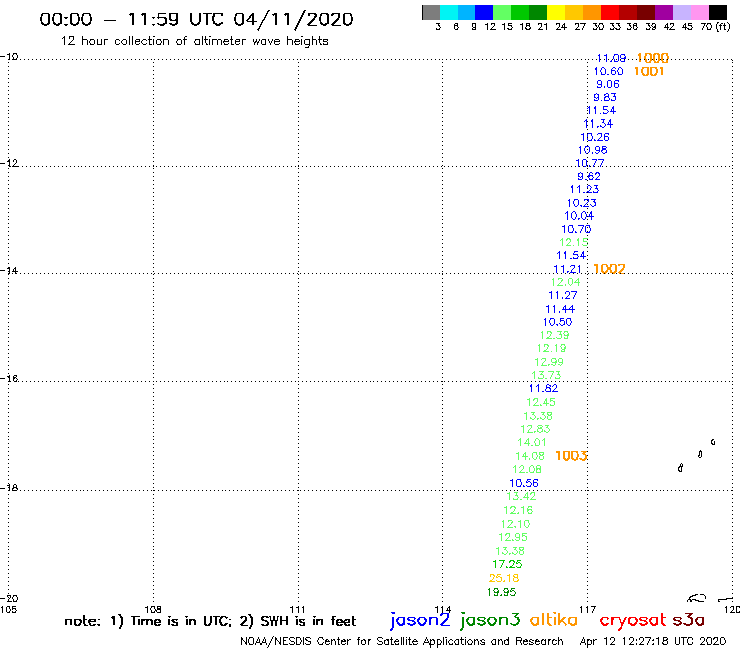
Task: Click the 10.26 wave height value
Action: click(x=595, y=137)
